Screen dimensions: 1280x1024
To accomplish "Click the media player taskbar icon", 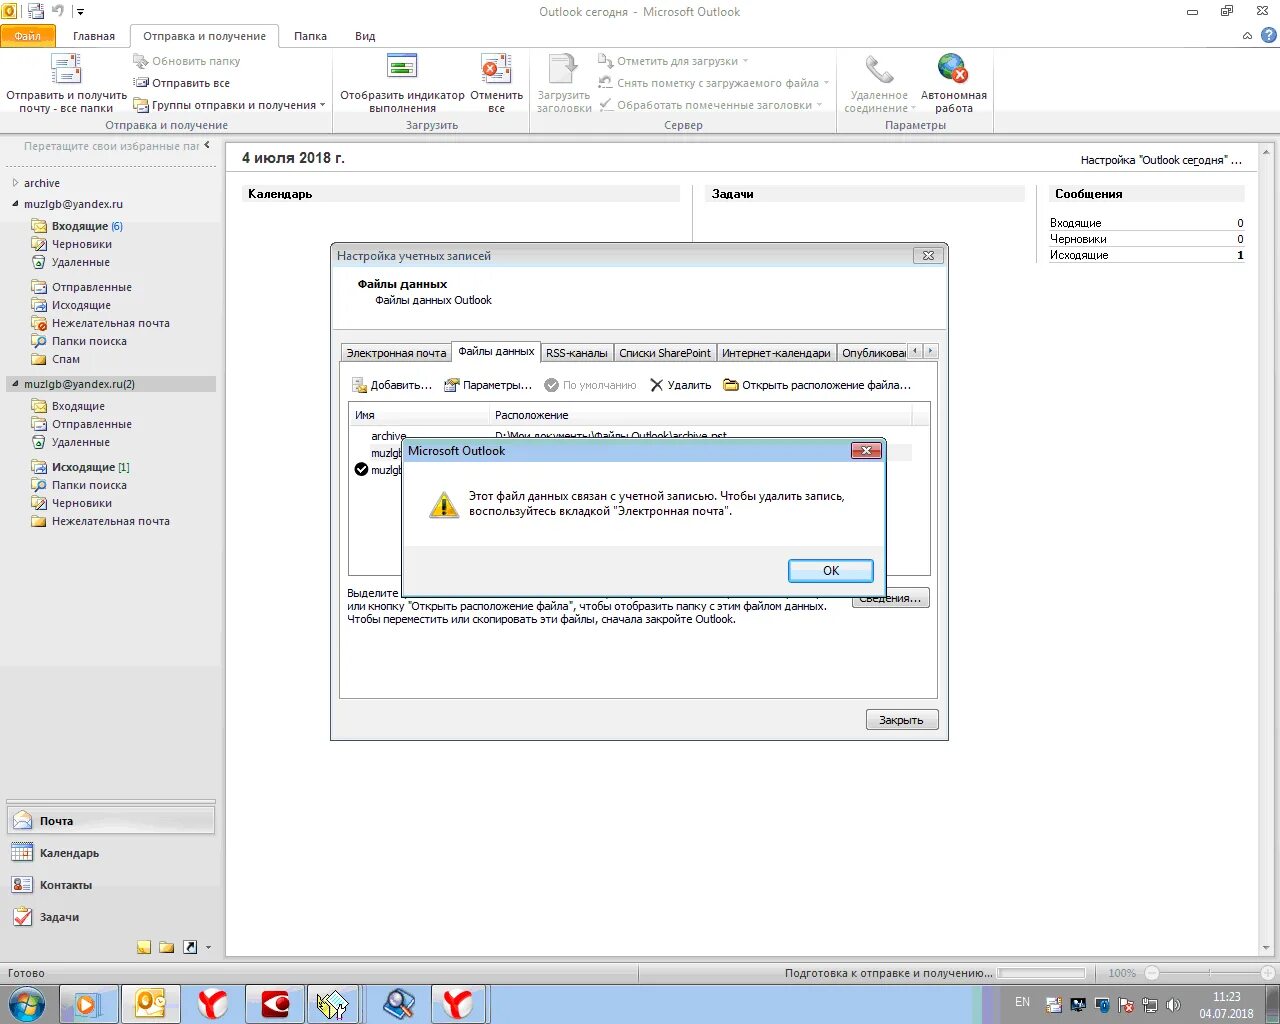I will click(x=89, y=1003).
